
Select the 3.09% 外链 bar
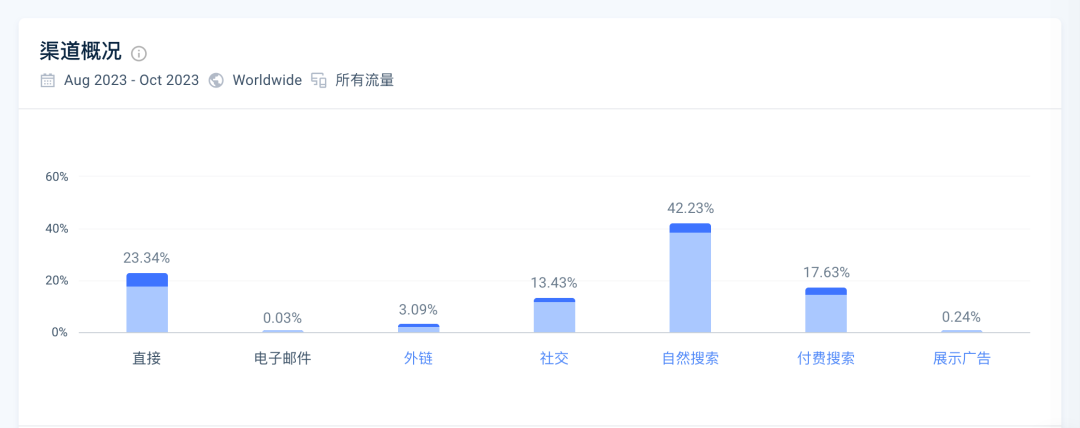tap(419, 328)
